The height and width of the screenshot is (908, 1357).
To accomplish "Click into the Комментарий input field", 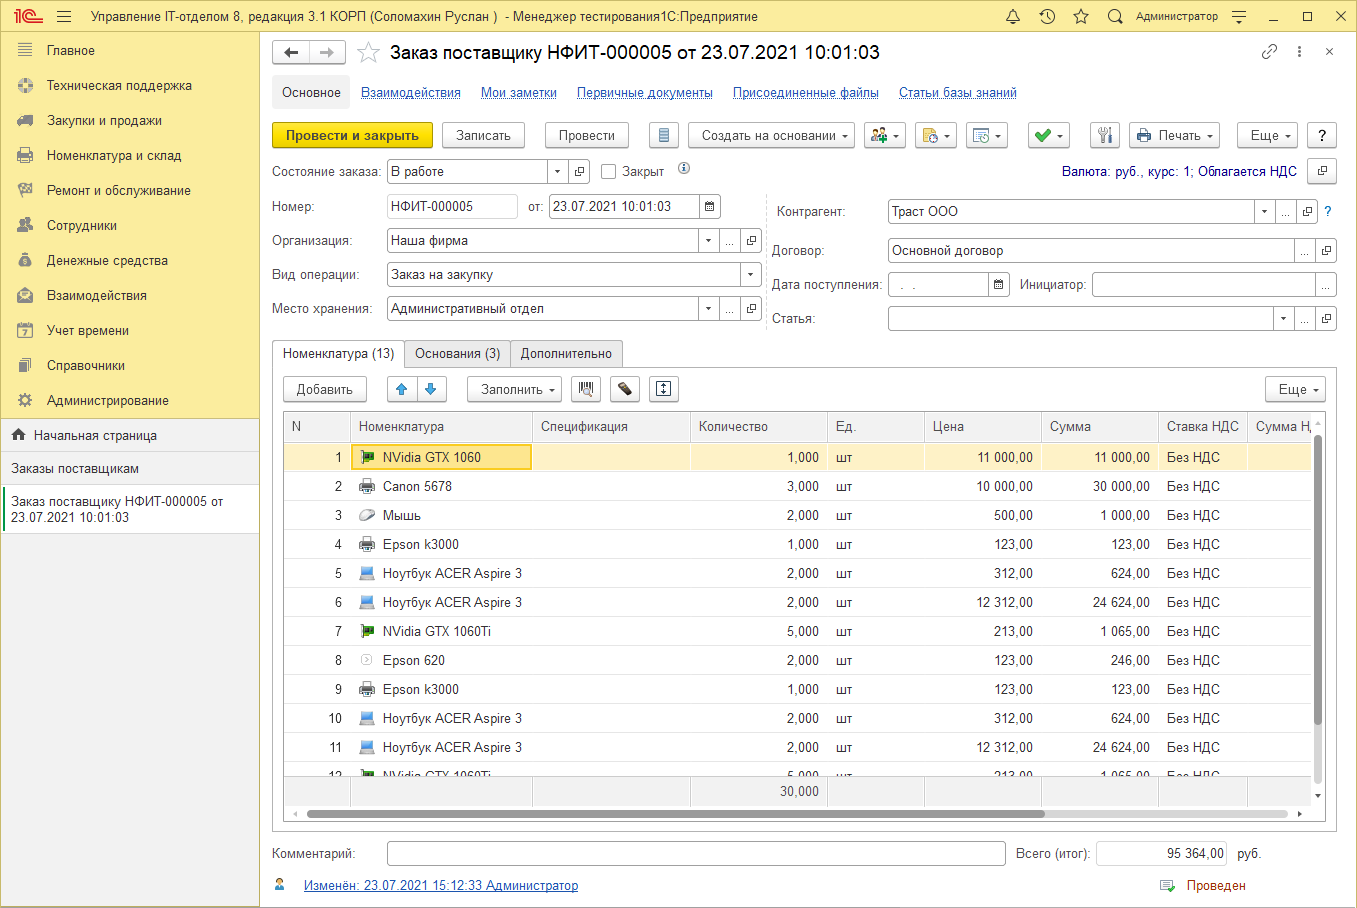I will click(x=695, y=854).
